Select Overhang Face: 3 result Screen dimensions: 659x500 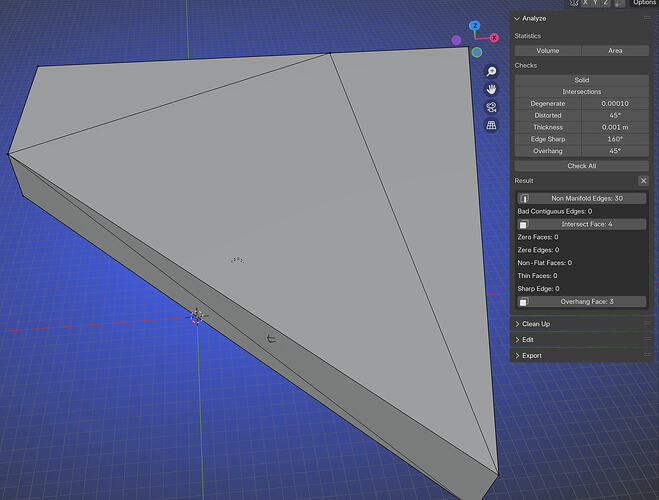click(x=582, y=302)
